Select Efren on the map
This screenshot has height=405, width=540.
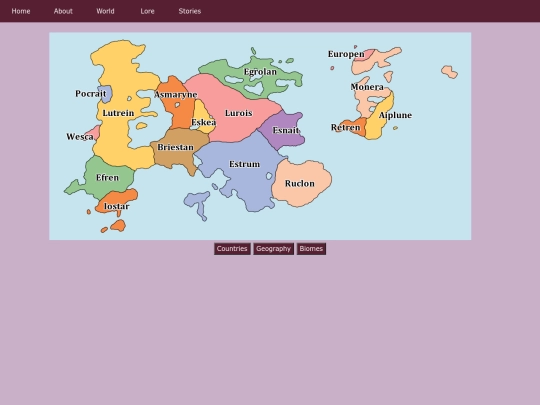pos(107,178)
